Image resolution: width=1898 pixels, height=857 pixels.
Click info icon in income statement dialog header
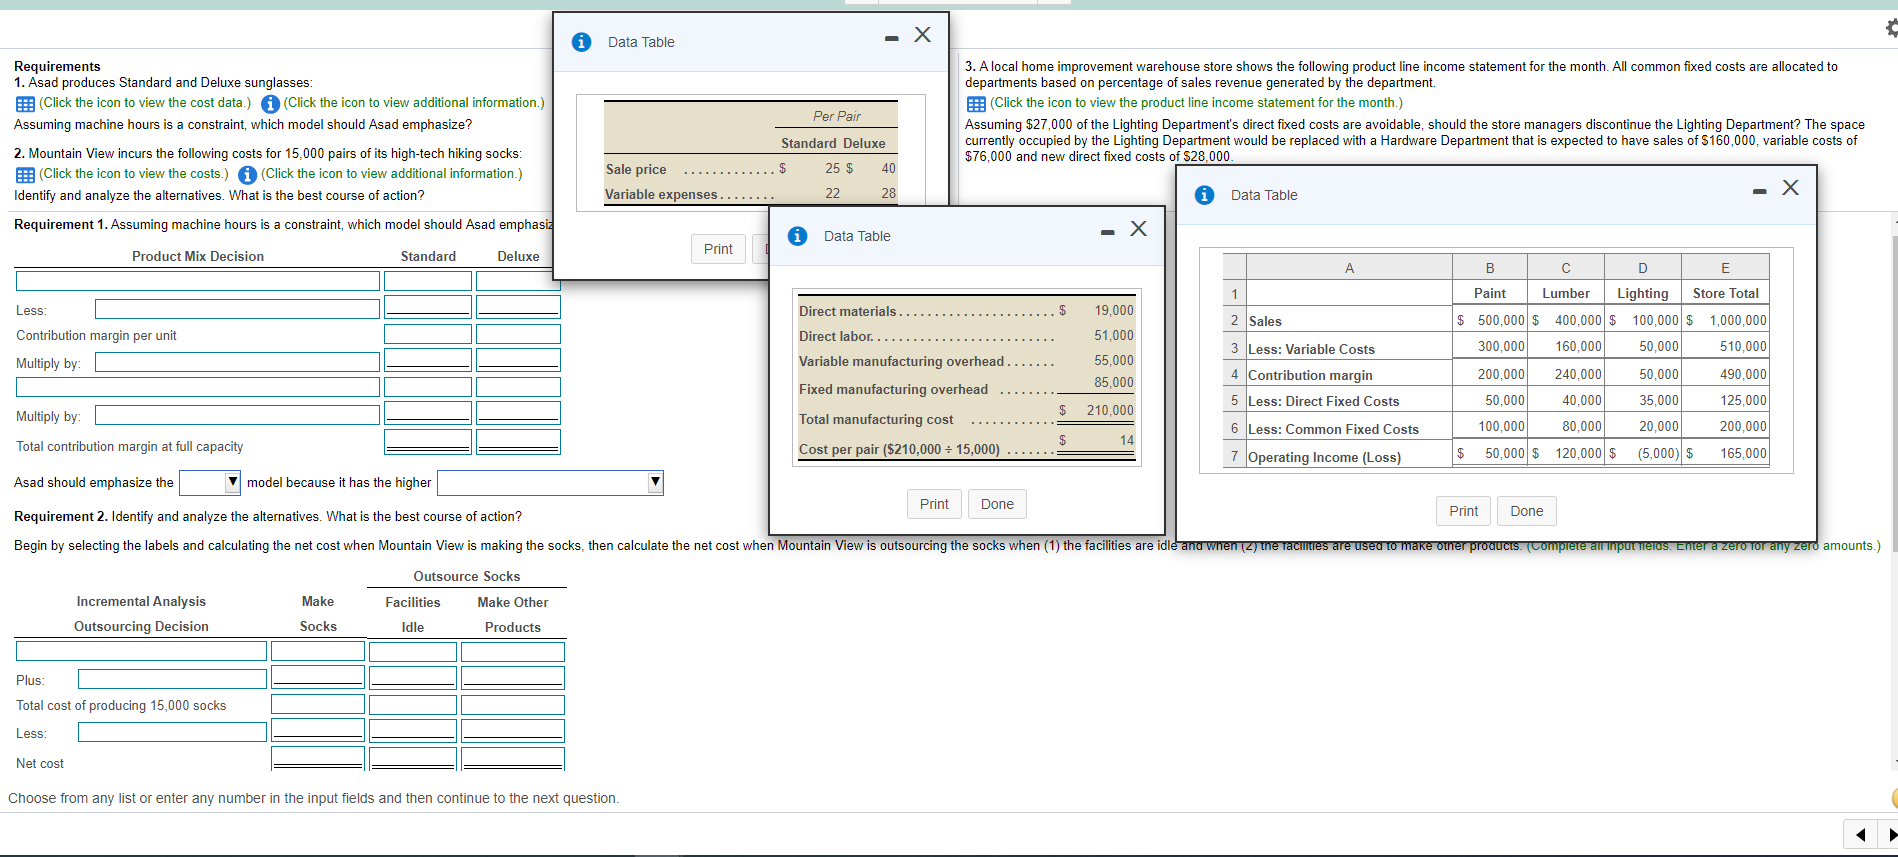point(1205,195)
